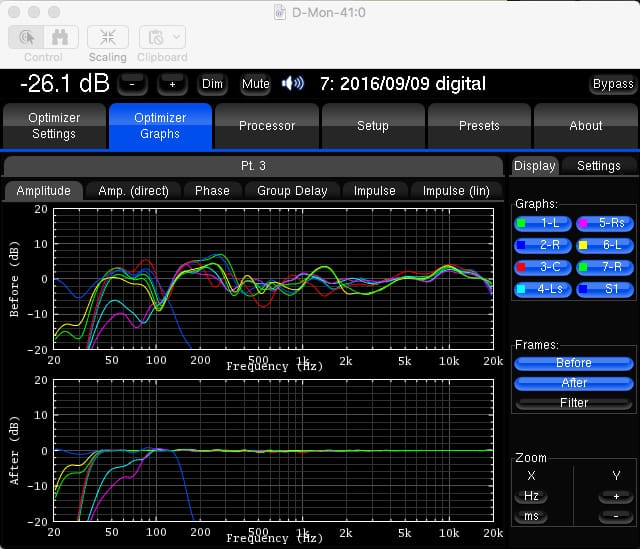
Task: Toggle the After frame display
Action: point(574,383)
